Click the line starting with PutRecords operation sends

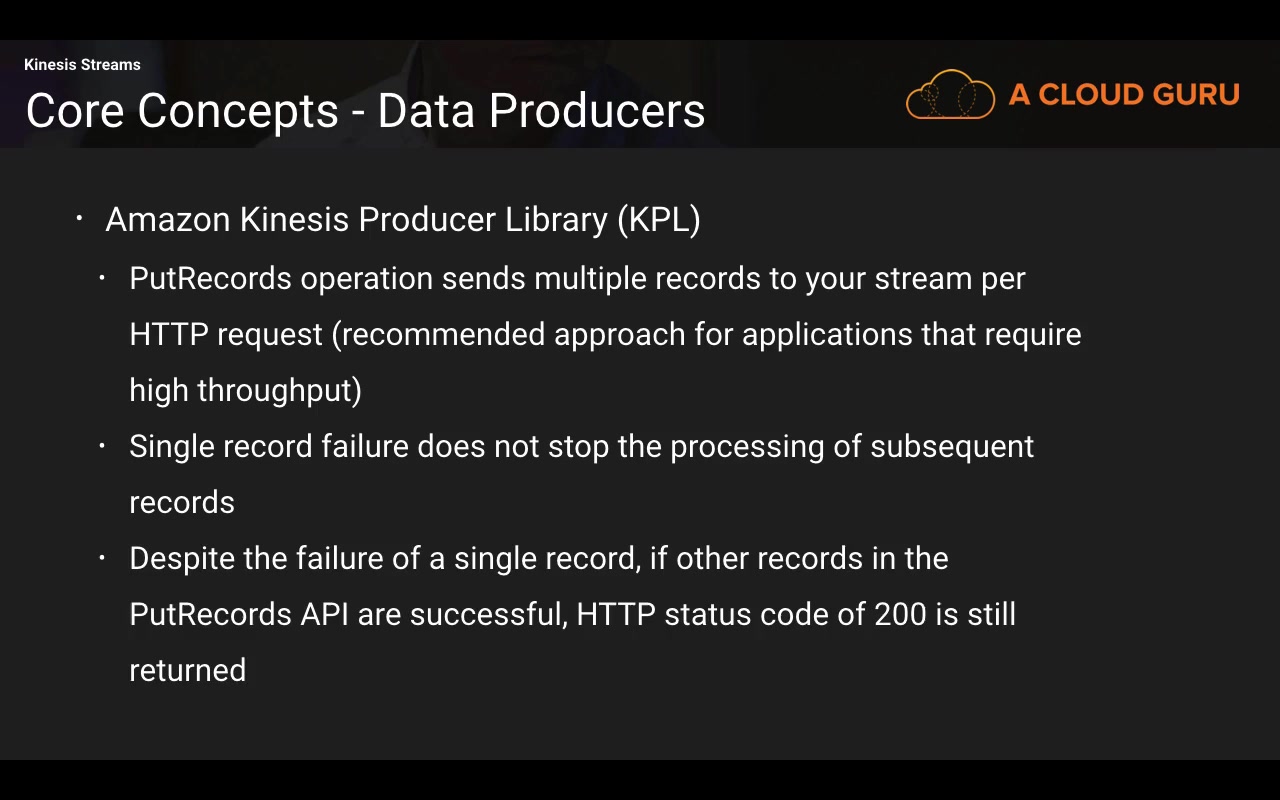(577, 278)
